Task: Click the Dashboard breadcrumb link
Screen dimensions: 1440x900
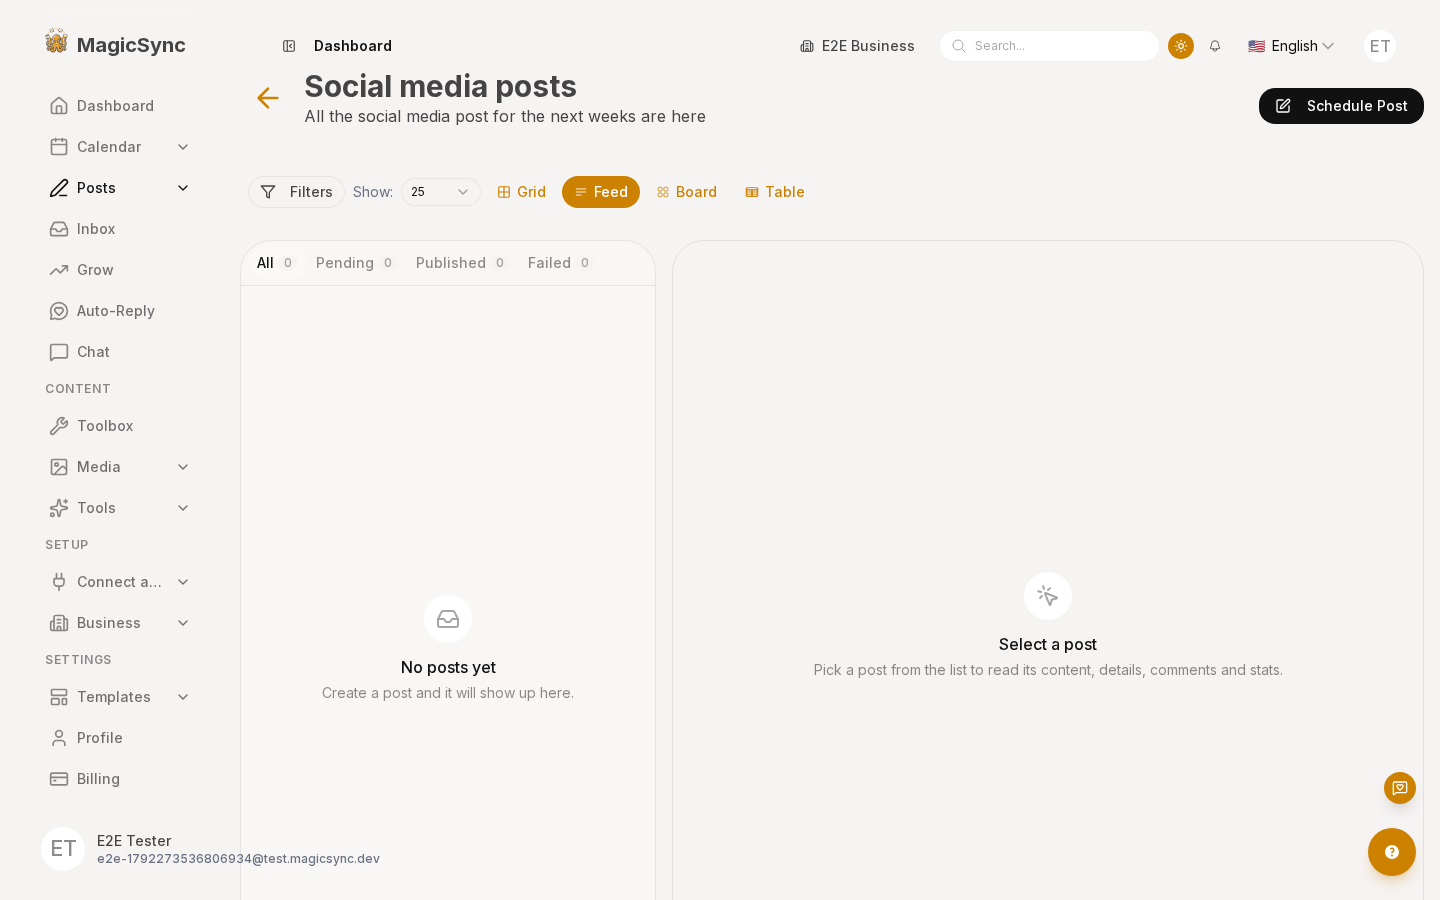Action: pos(353,46)
